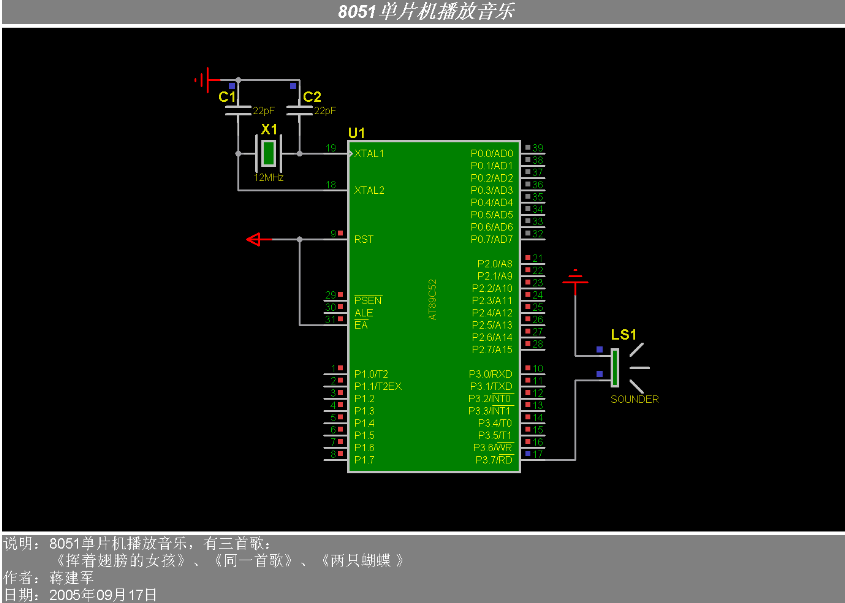Click the author line 作者：蒋建军
The height and width of the screenshot is (603, 845).
49,578
